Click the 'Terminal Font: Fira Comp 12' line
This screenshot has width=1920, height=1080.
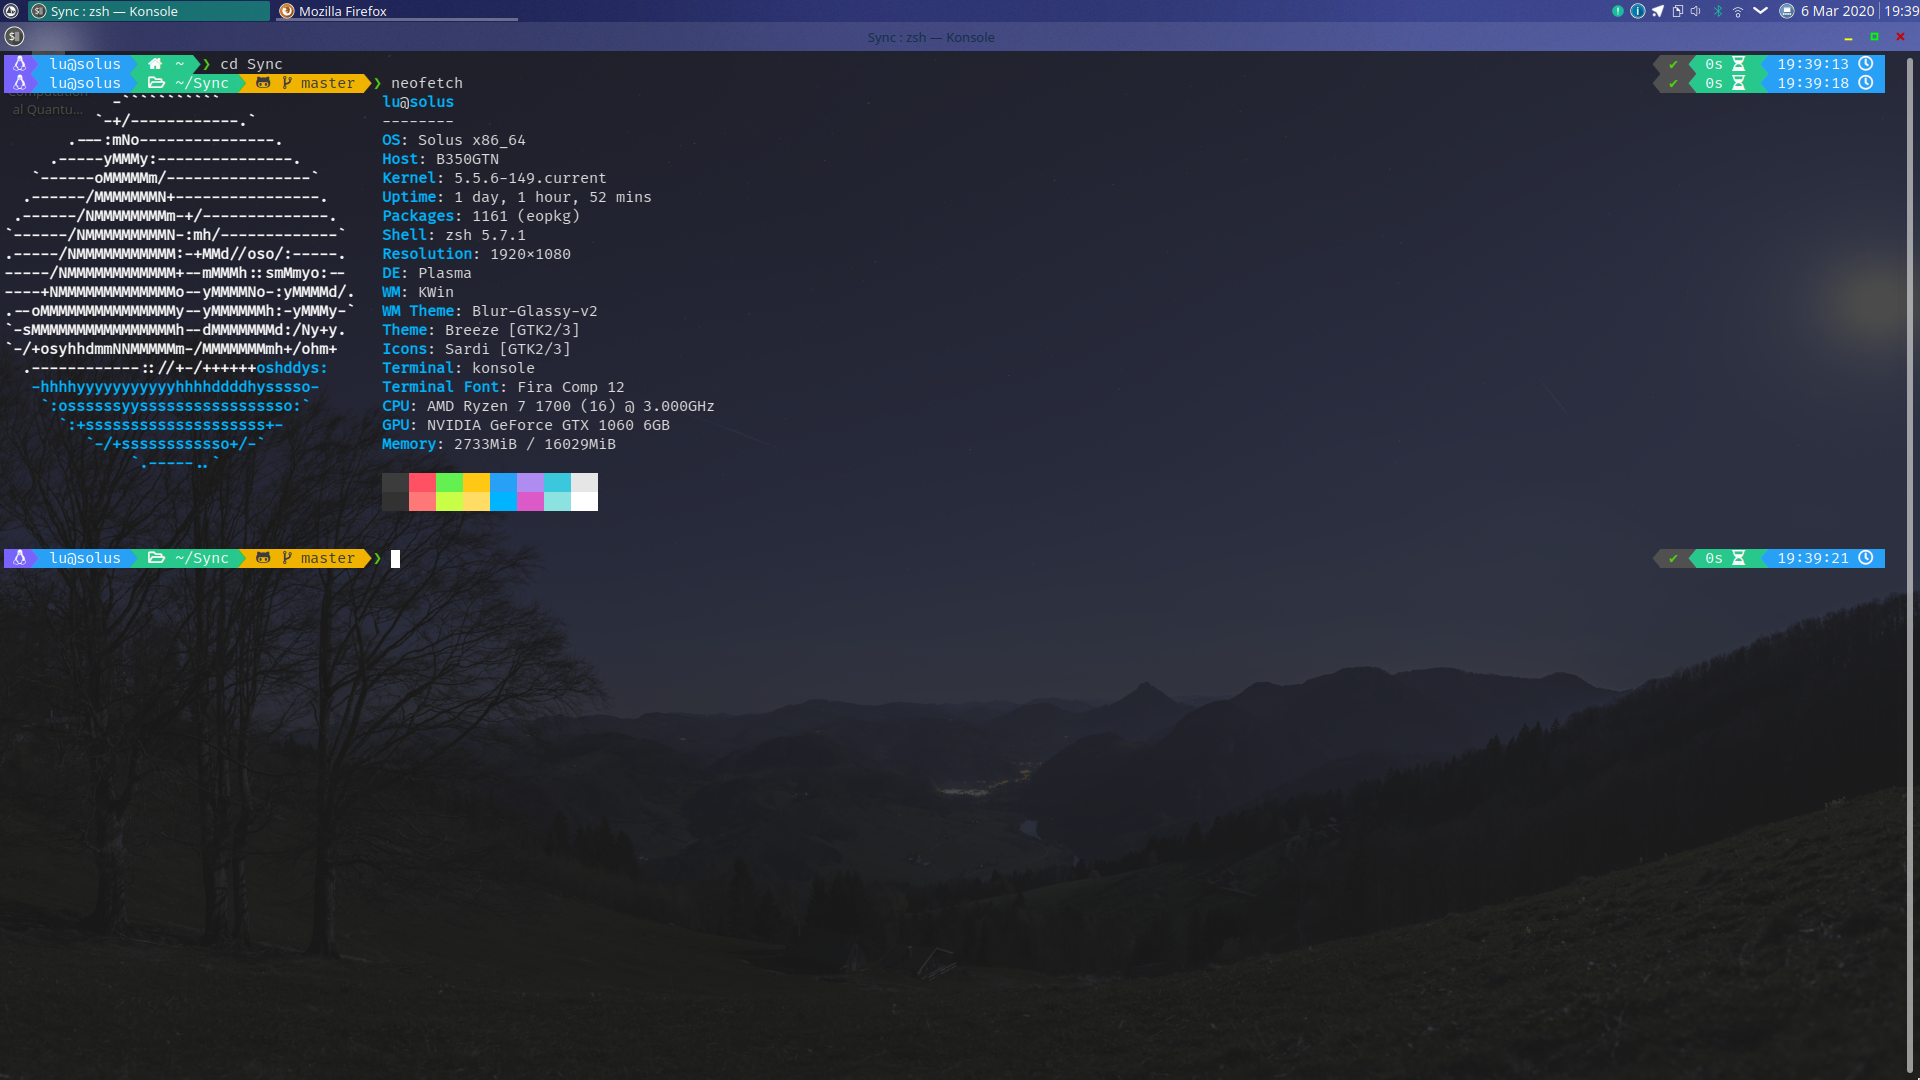(503, 387)
